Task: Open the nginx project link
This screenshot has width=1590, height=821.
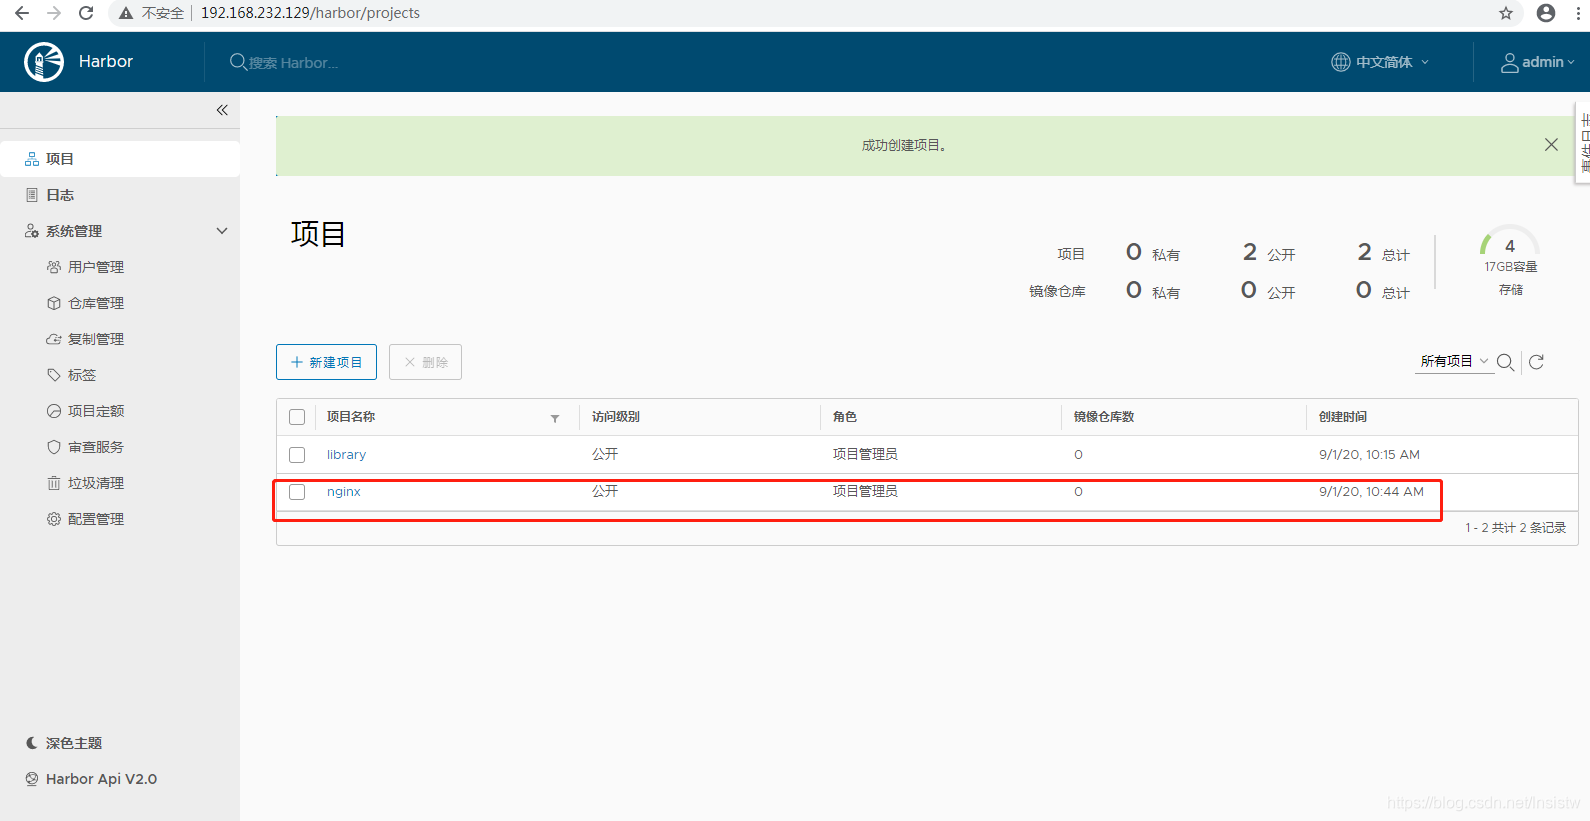Action: [343, 492]
